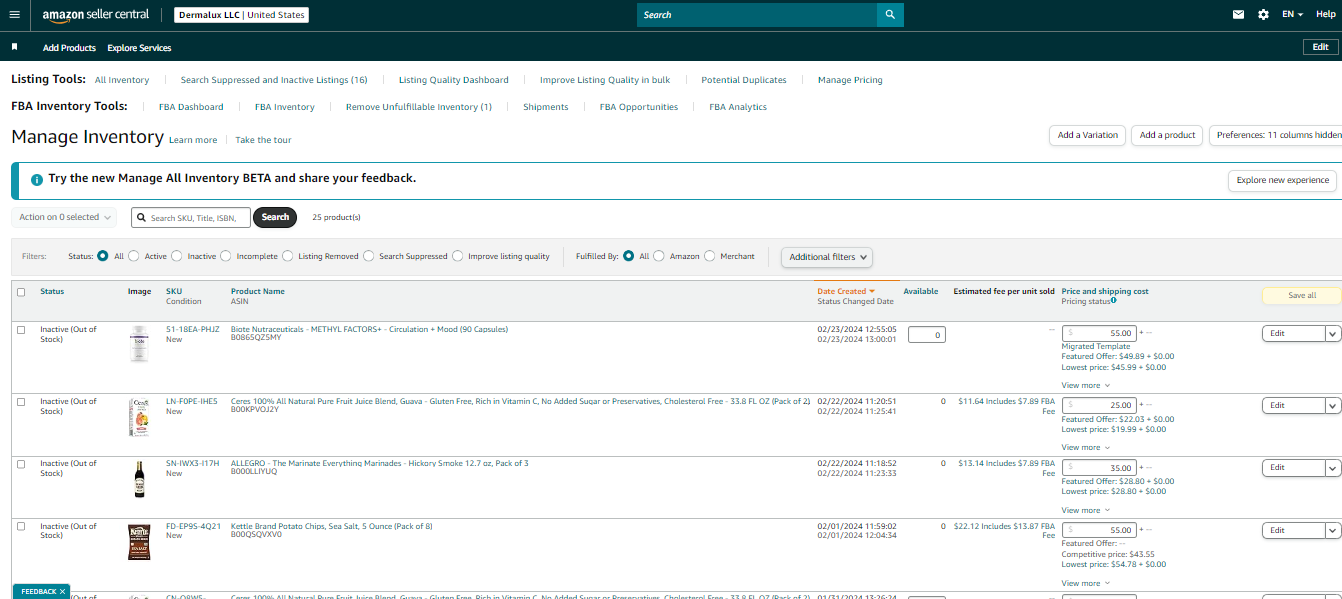
Task: Open the Manage Pricing tab
Action: 850,80
